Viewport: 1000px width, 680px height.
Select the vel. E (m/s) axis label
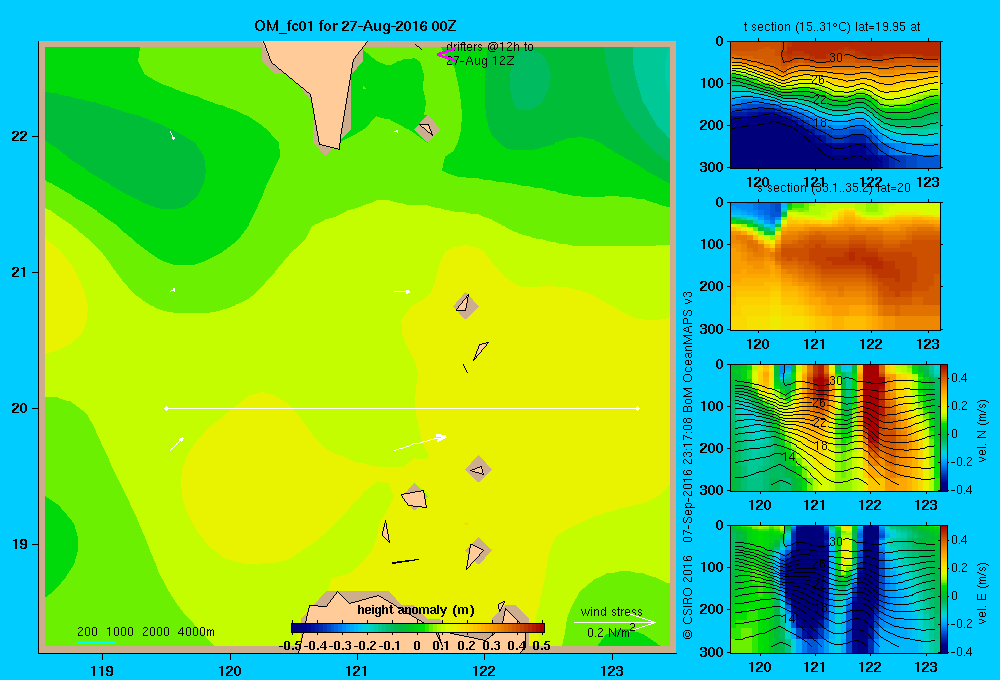(983, 593)
